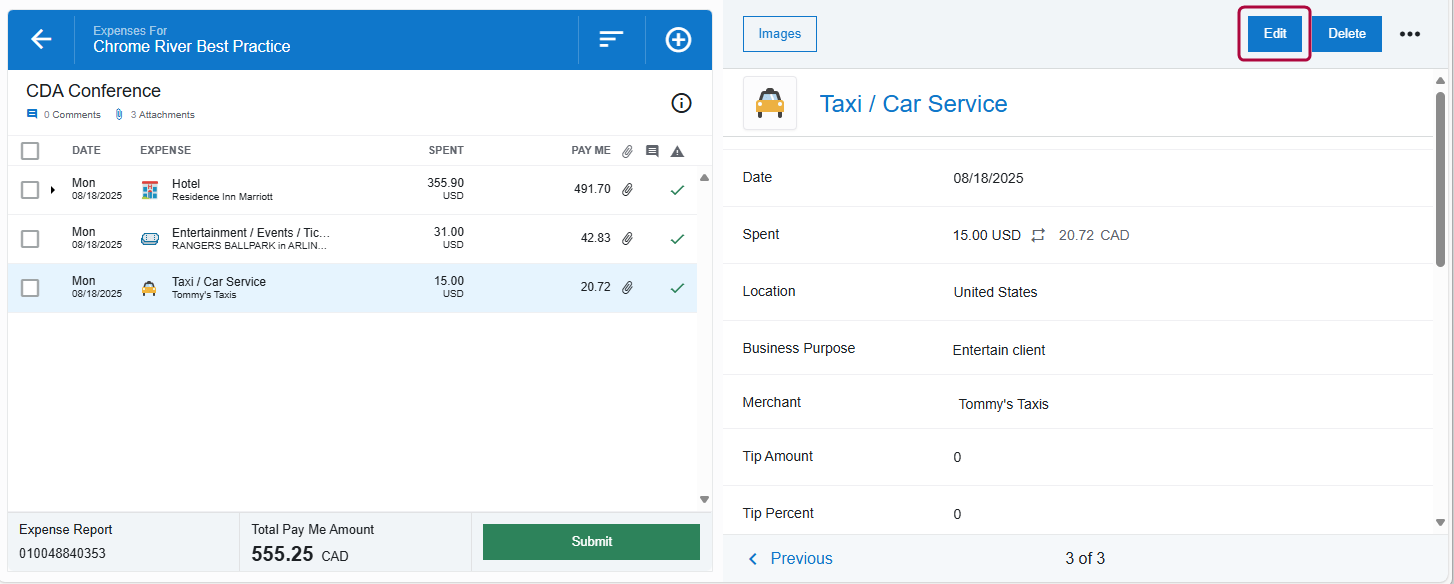Click the back arrow to leave the report
Image resolution: width=1454 pixels, height=584 pixels.
coord(40,39)
